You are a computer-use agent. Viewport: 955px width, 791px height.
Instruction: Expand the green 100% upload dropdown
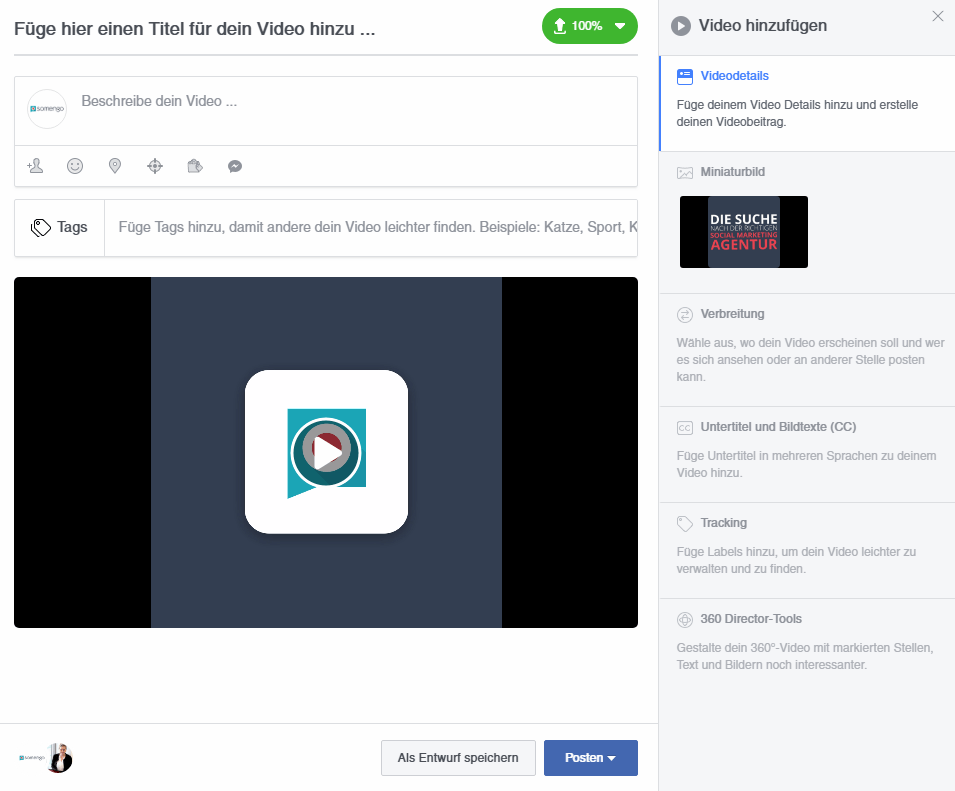pos(620,26)
